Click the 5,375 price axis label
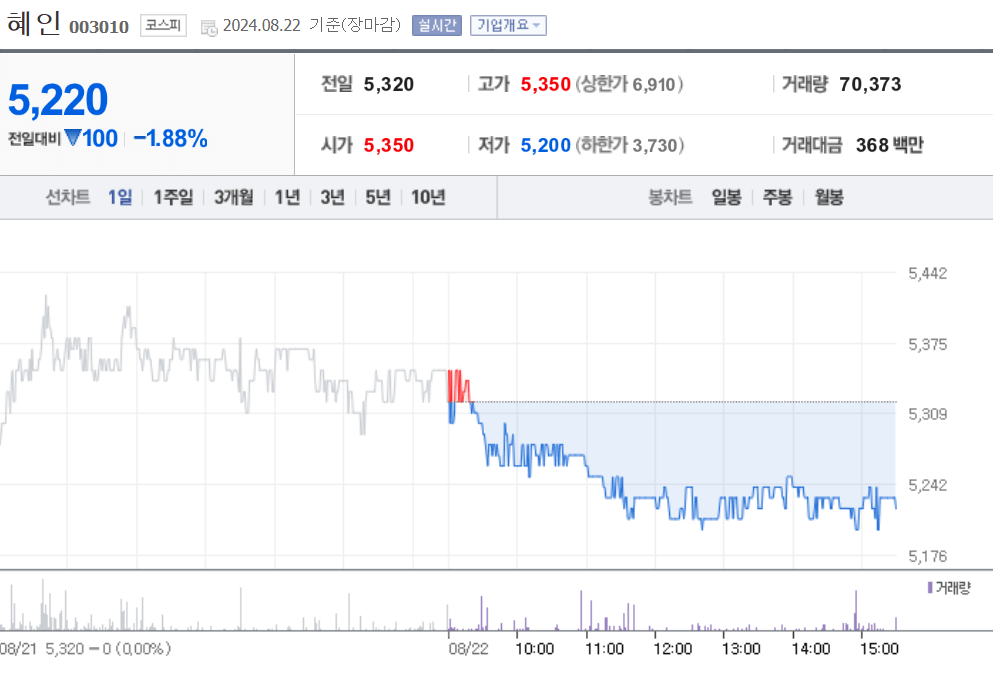Image resolution: width=993 pixels, height=686 pixels. pos(927,345)
